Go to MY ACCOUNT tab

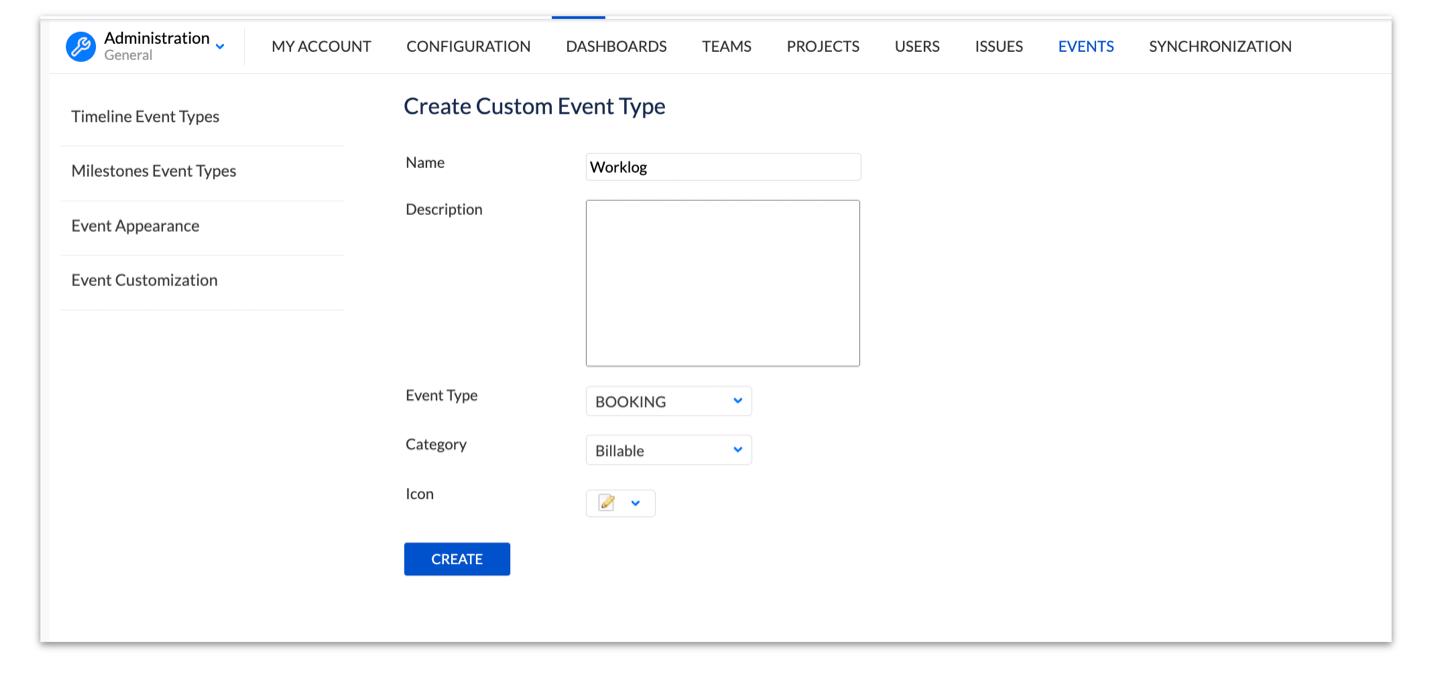pos(321,46)
